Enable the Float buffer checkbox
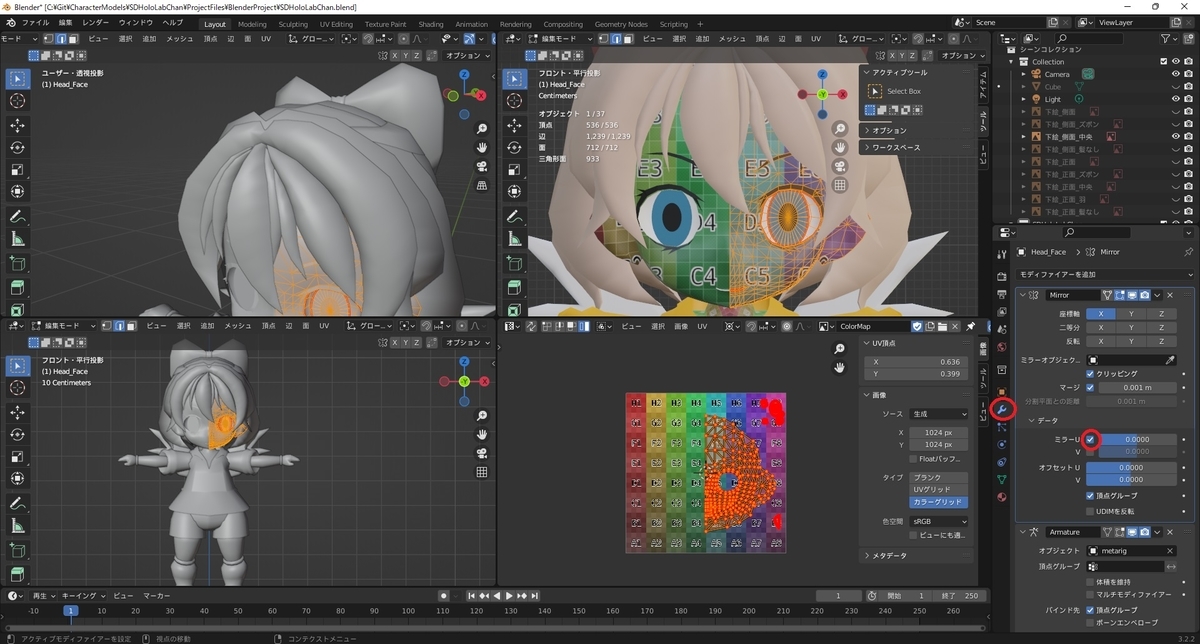The width and height of the screenshot is (1200, 644). click(x=912, y=458)
